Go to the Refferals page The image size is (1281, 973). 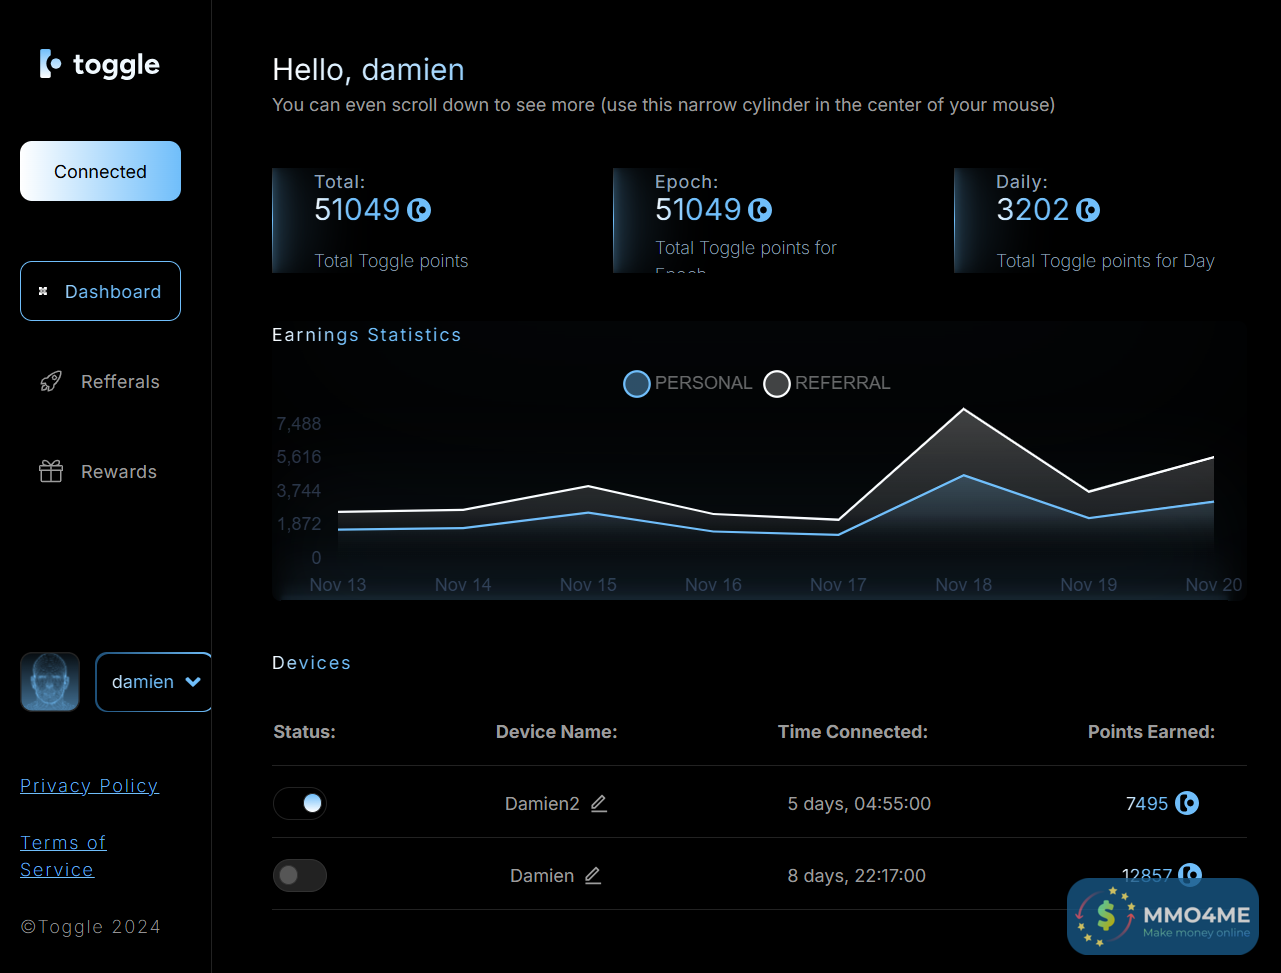click(100, 381)
